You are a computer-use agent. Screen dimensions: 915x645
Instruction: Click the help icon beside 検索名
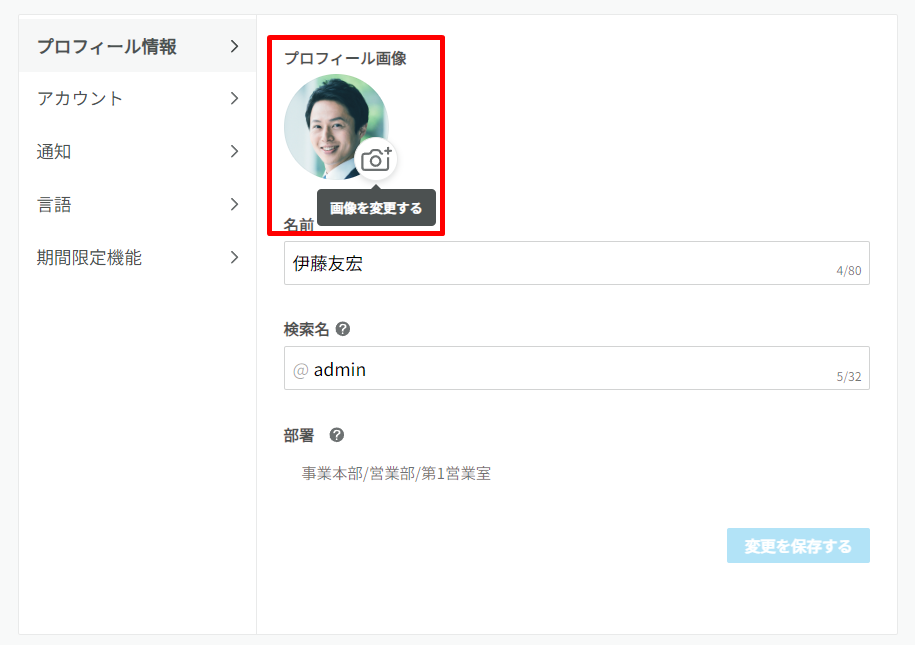(343, 329)
